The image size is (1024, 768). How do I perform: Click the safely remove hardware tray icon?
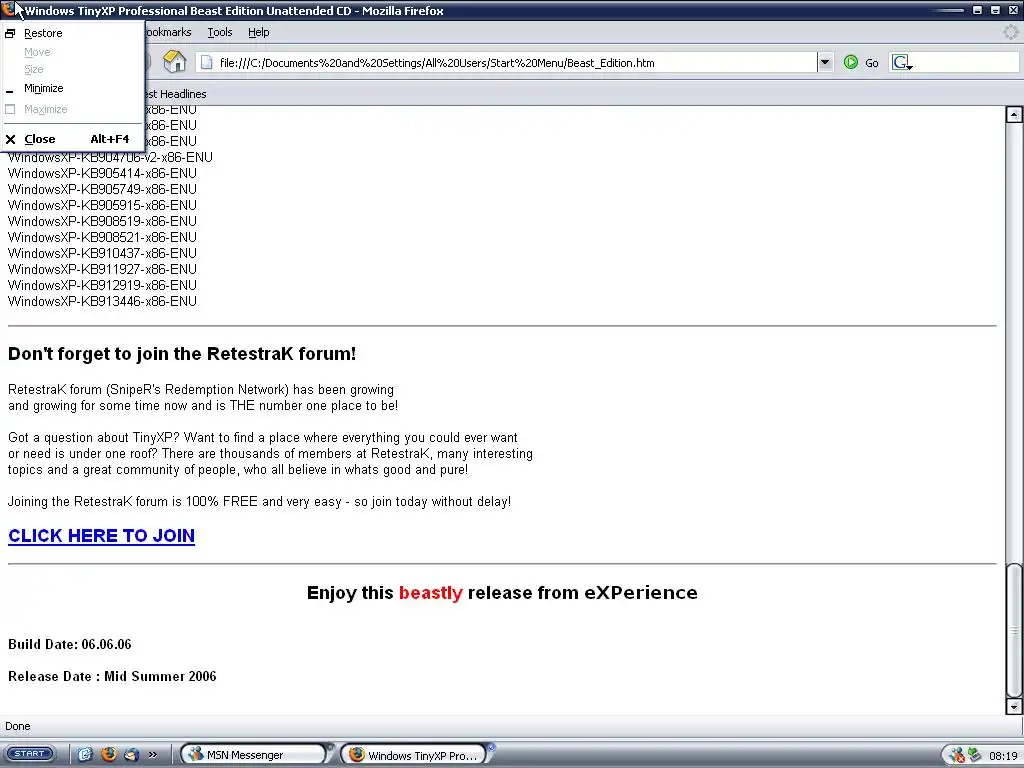coord(974,755)
